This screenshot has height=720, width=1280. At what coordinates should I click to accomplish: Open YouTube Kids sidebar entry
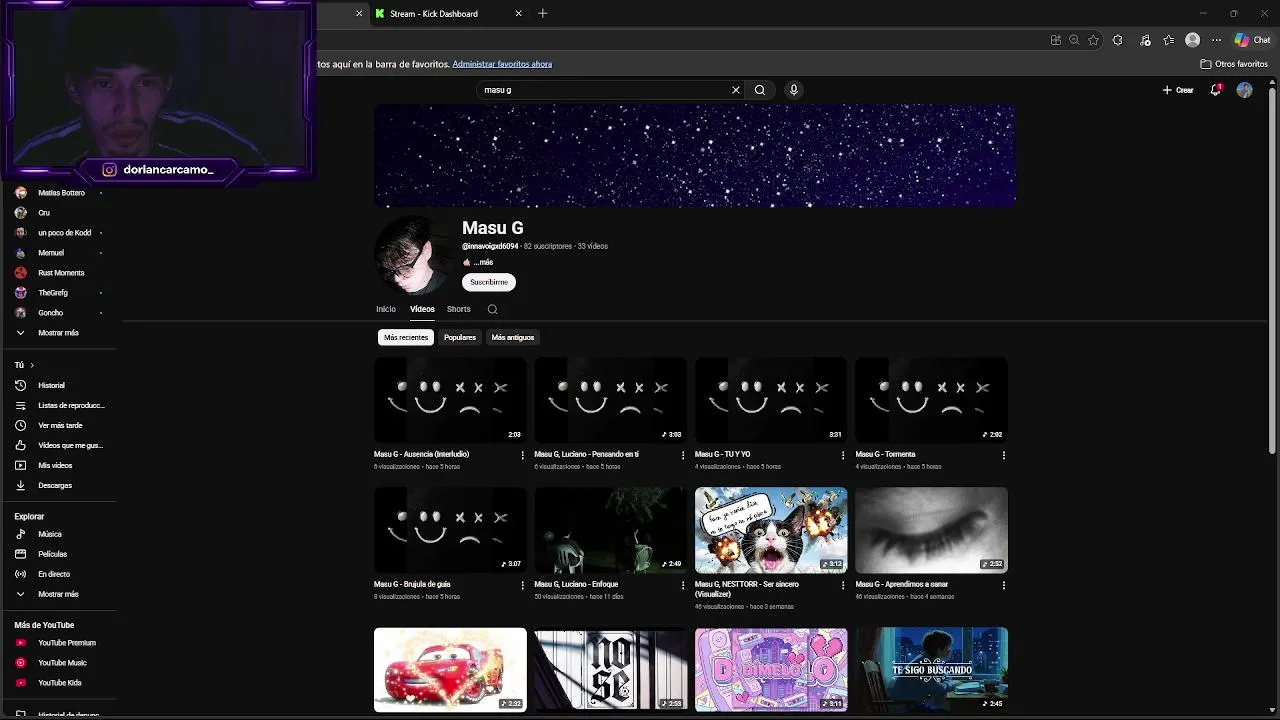tap(58, 683)
